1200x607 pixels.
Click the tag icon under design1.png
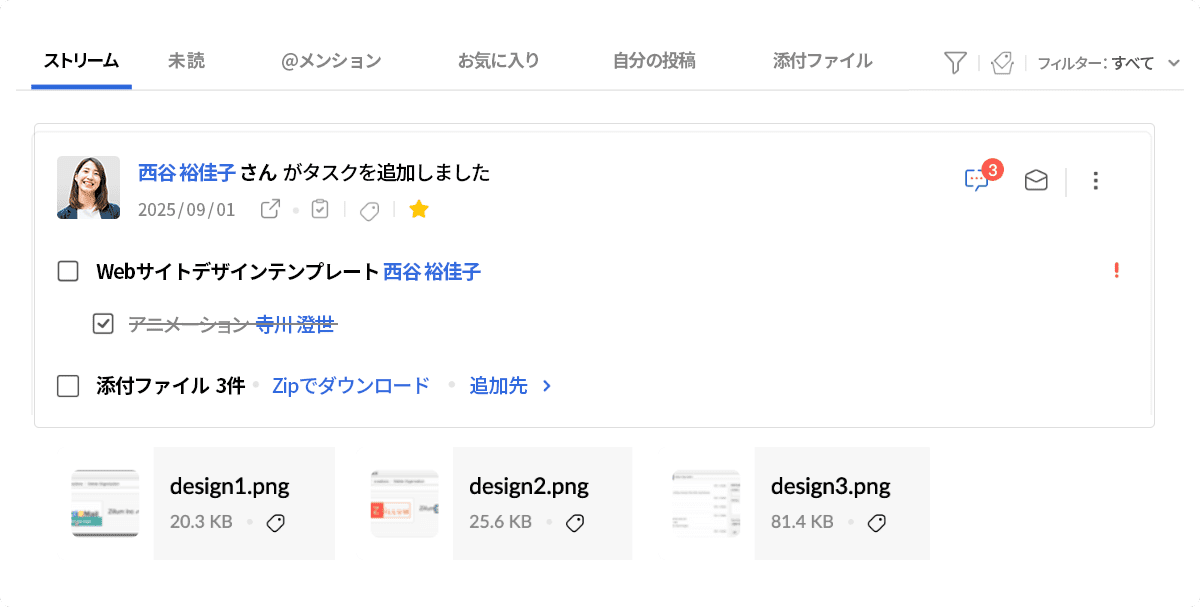(x=276, y=522)
